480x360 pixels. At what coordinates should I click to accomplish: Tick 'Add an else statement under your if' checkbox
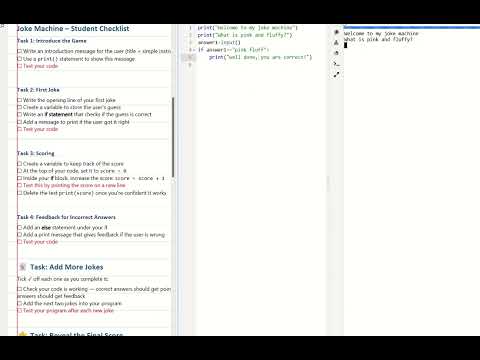[19, 227]
